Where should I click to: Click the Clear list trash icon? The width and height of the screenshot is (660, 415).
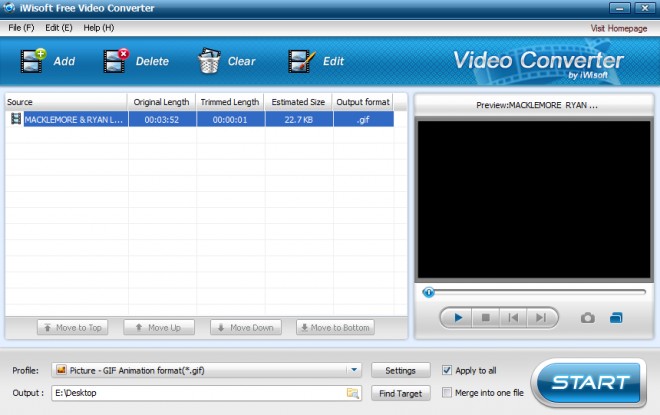pyautogui.click(x=209, y=61)
